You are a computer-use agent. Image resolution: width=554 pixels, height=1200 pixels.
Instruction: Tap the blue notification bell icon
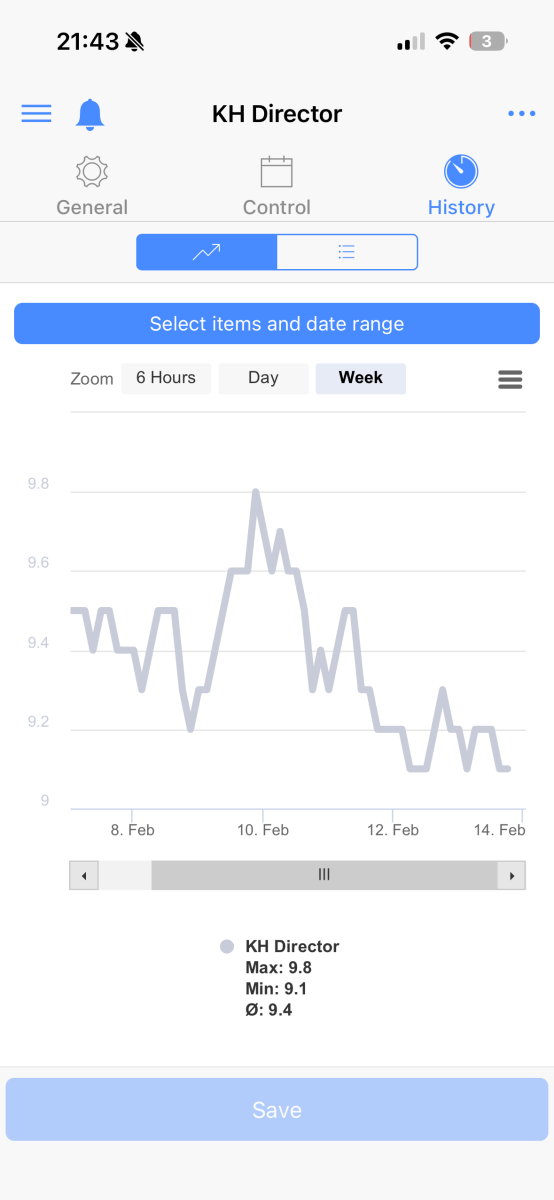coord(90,114)
